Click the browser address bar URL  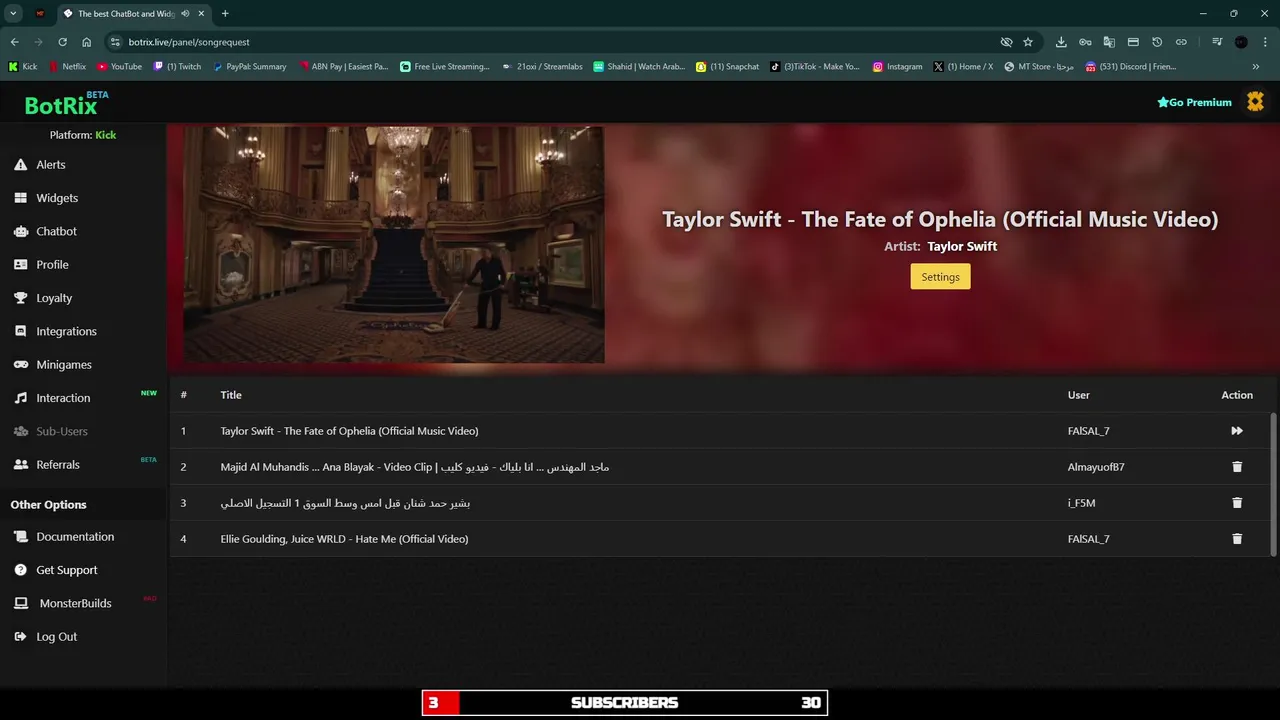(x=189, y=42)
